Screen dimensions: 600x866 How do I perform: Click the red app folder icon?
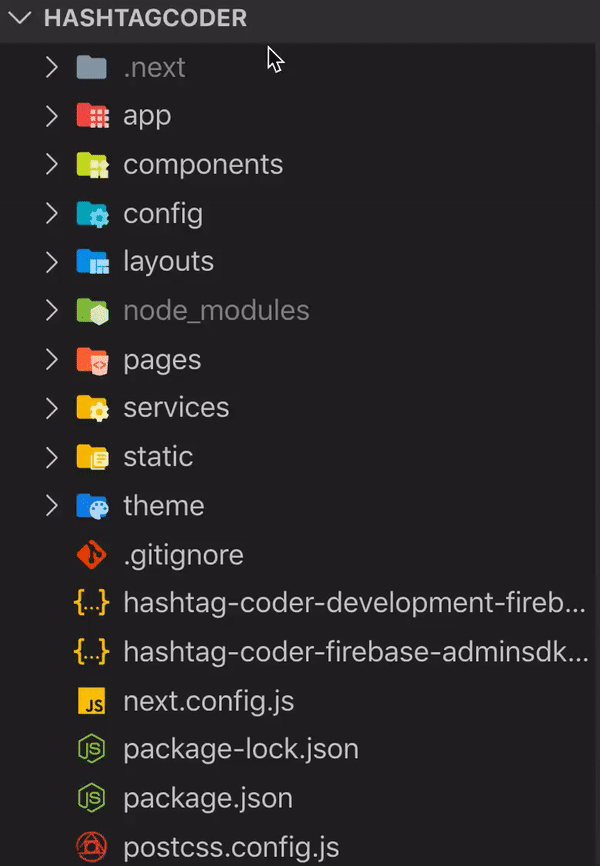pos(92,116)
